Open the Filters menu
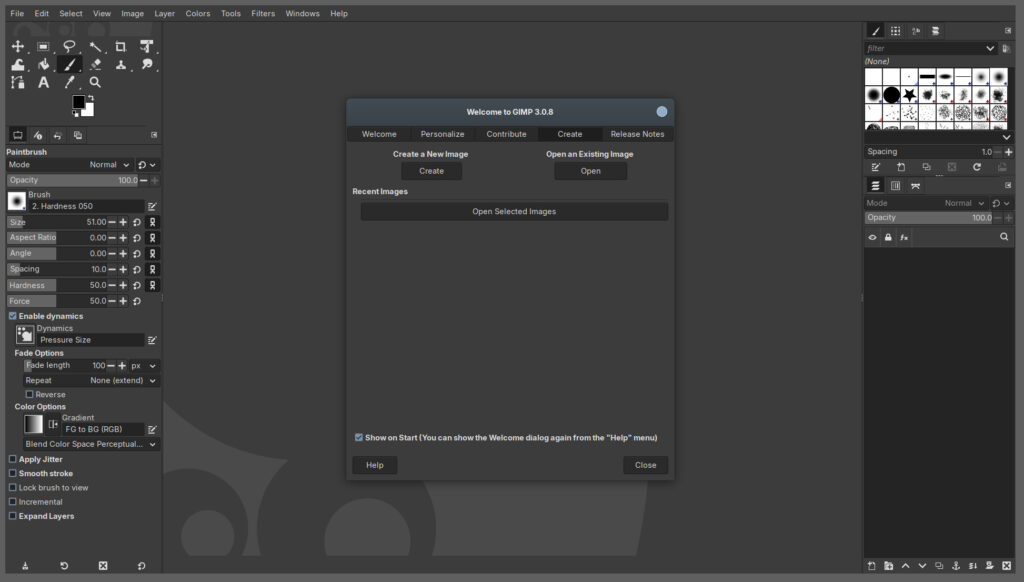This screenshot has height=582, width=1024. (263, 14)
